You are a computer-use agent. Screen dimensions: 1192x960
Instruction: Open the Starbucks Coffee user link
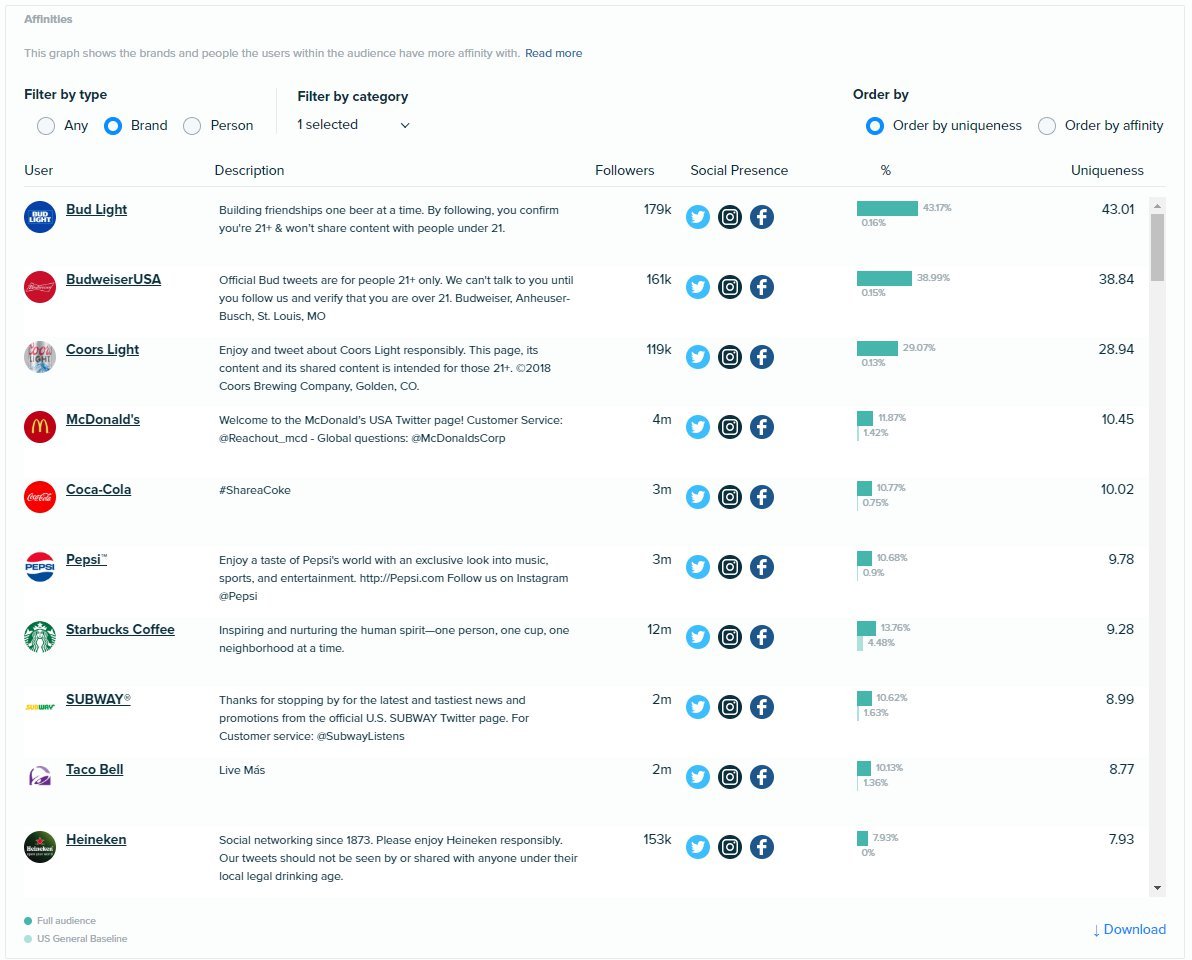[120, 629]
